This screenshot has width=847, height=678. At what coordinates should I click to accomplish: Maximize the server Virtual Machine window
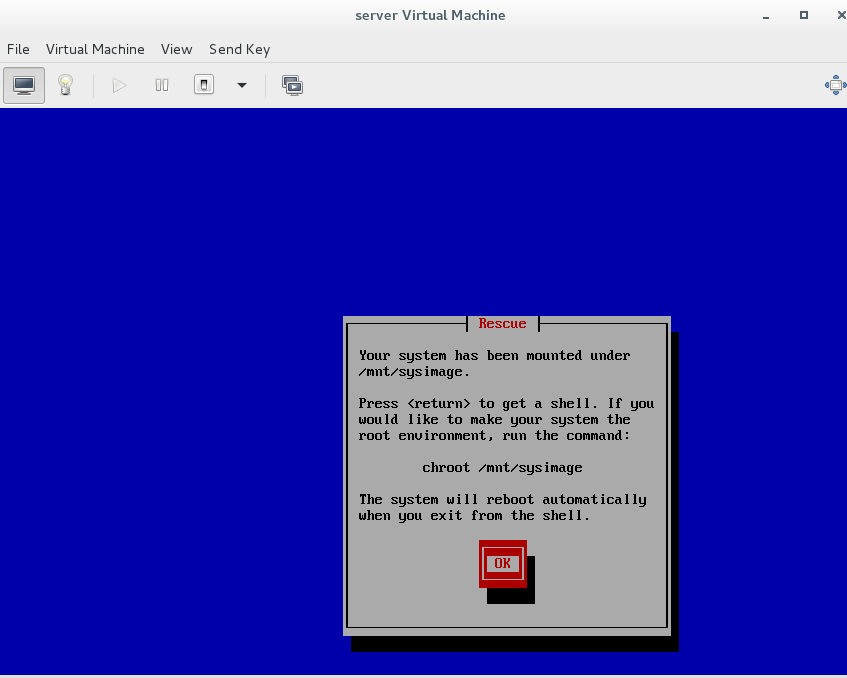804,15
